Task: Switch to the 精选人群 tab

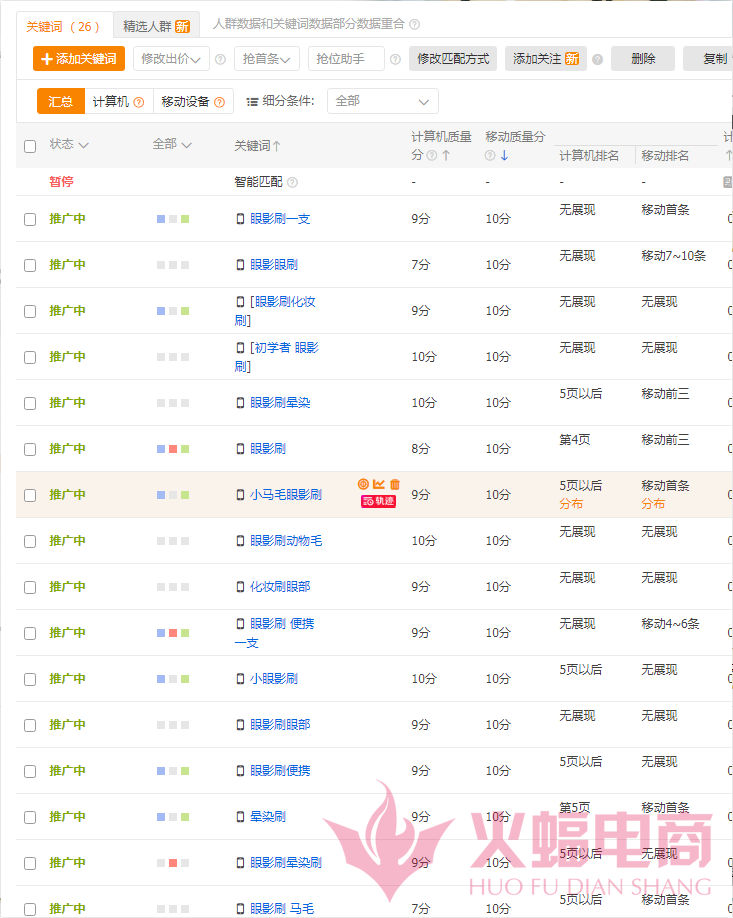Action: click(156, 26)
